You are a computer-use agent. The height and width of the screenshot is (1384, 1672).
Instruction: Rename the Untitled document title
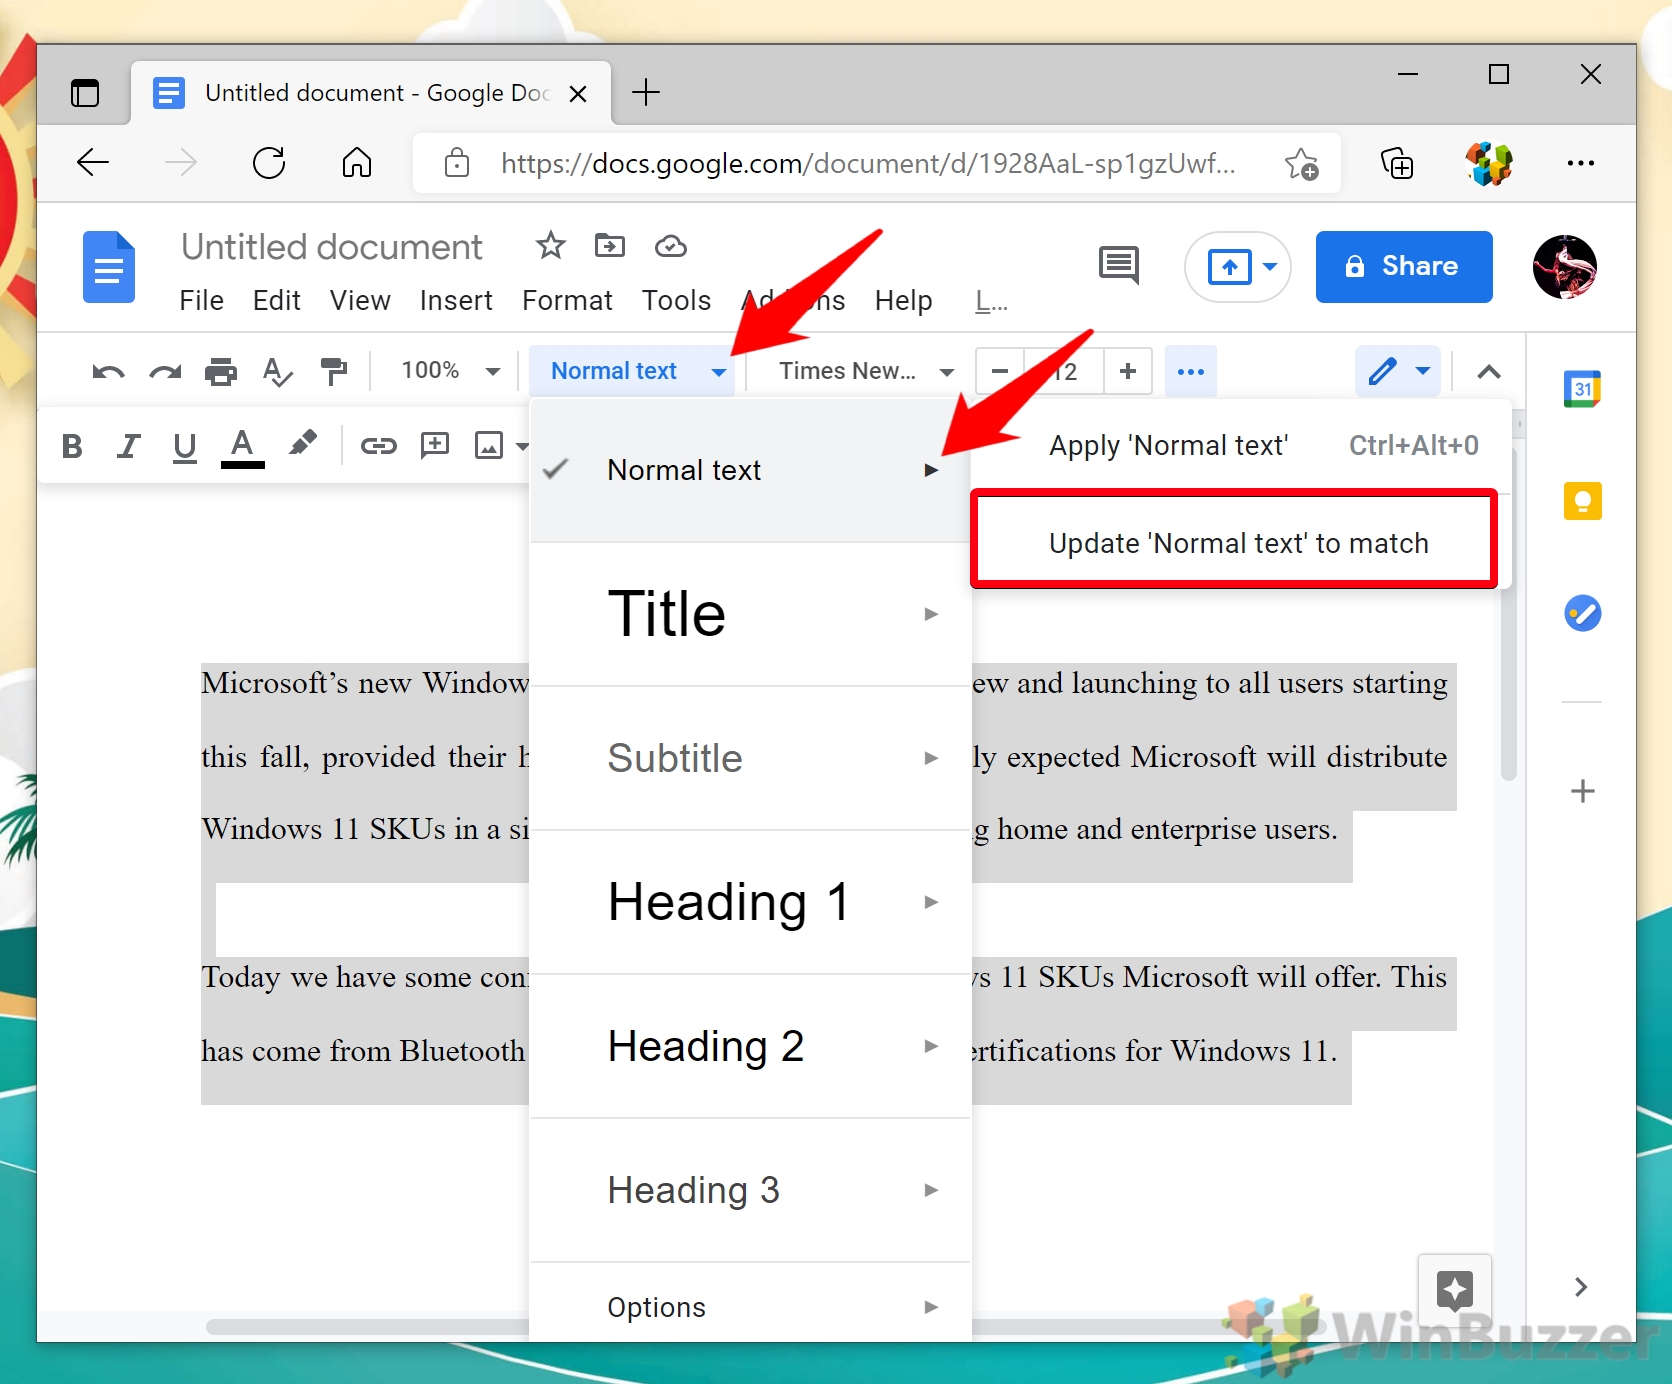tap(332, 247)
